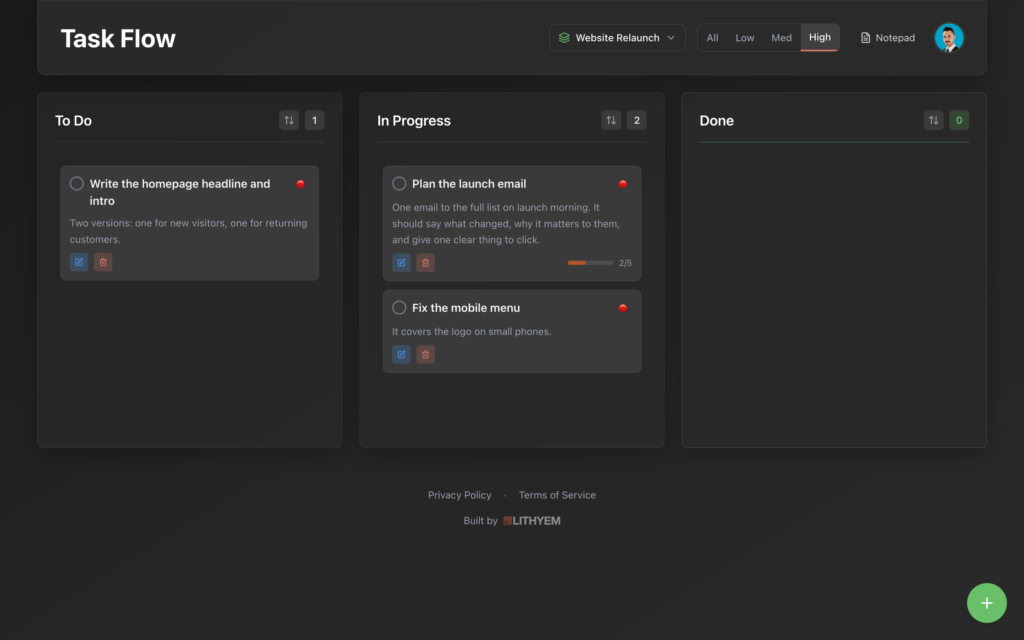Edit the Fix the mobile menu task

tap(401, 355)
